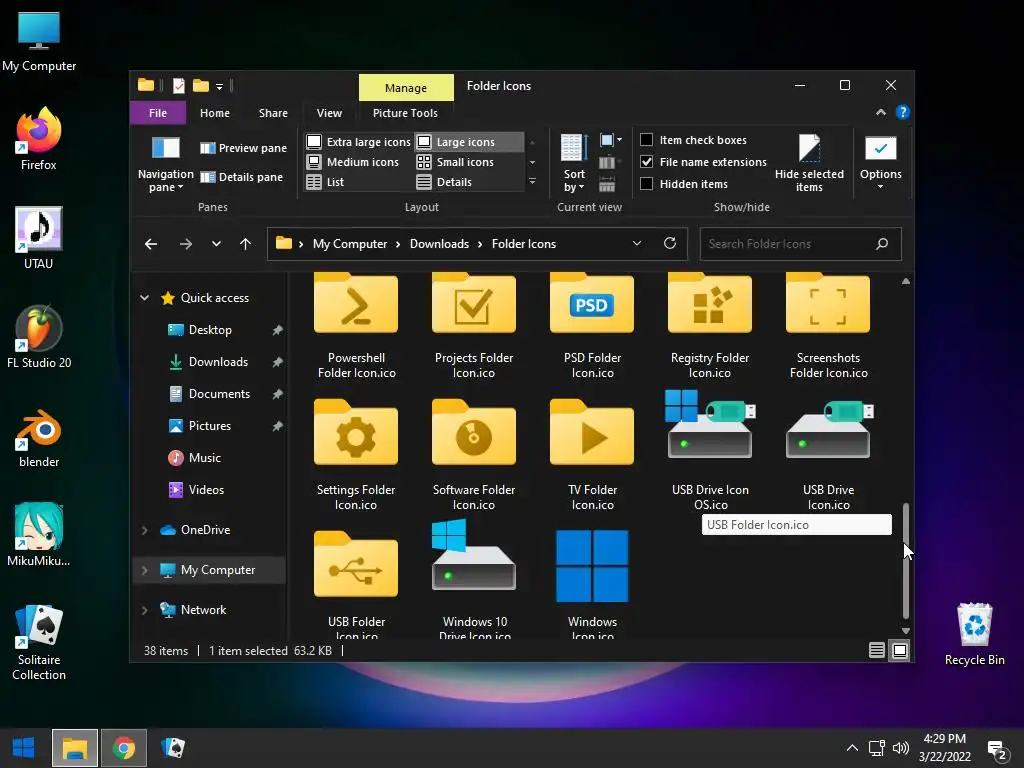Open recent locations dropdown arrow
This screenshot has height=768, width=1024.
[x=216, y=244]
